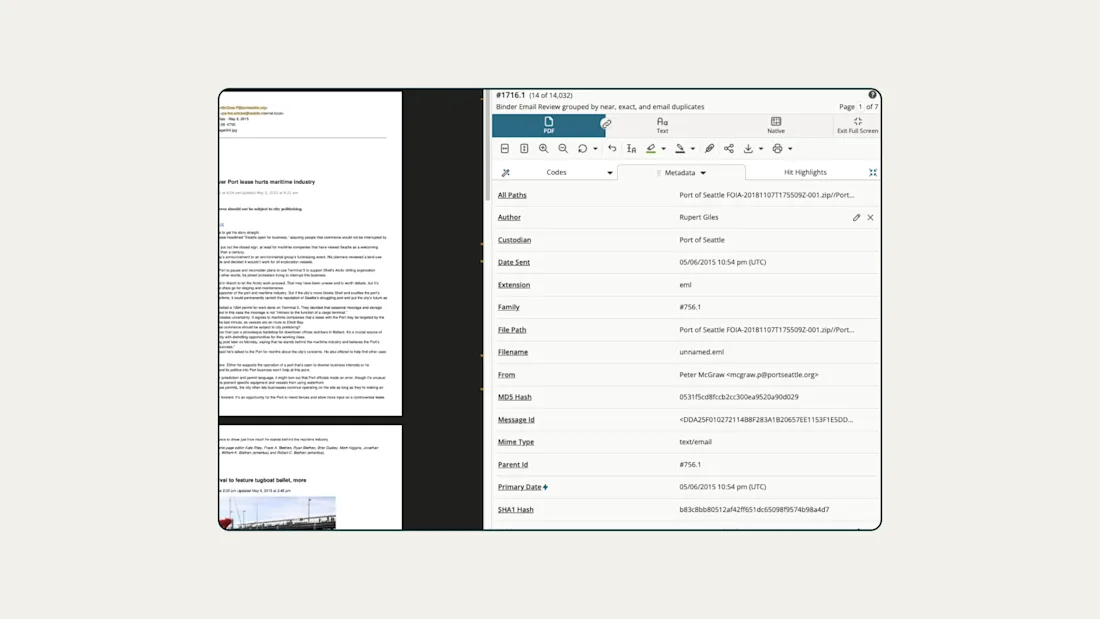Viewport: 1100px width, 619px height.
Task: Click the Primary Date field label
Action: pos(520,487)
